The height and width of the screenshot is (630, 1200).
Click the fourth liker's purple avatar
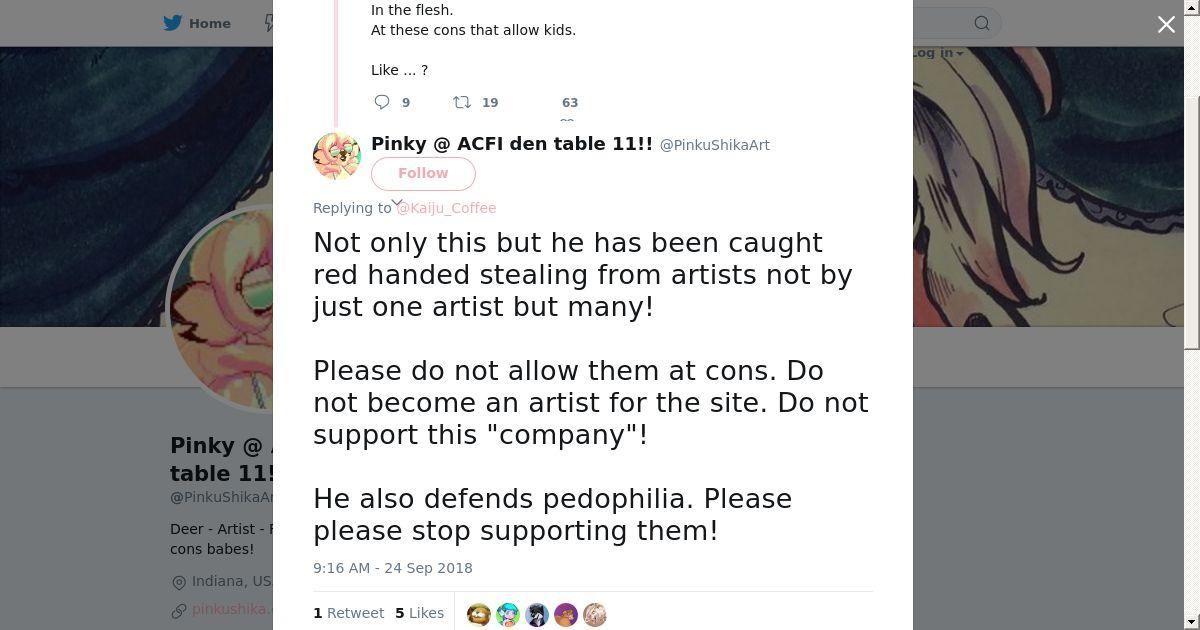click(566, 614)
